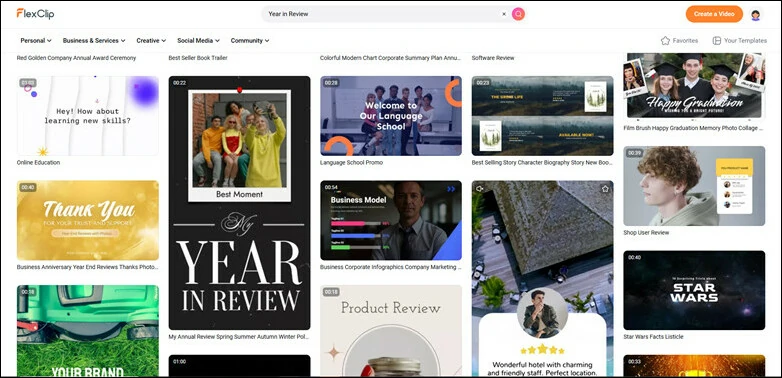Click the pink search magnifier button
This screenshot has height=378, width=782.
click(518, 14)
